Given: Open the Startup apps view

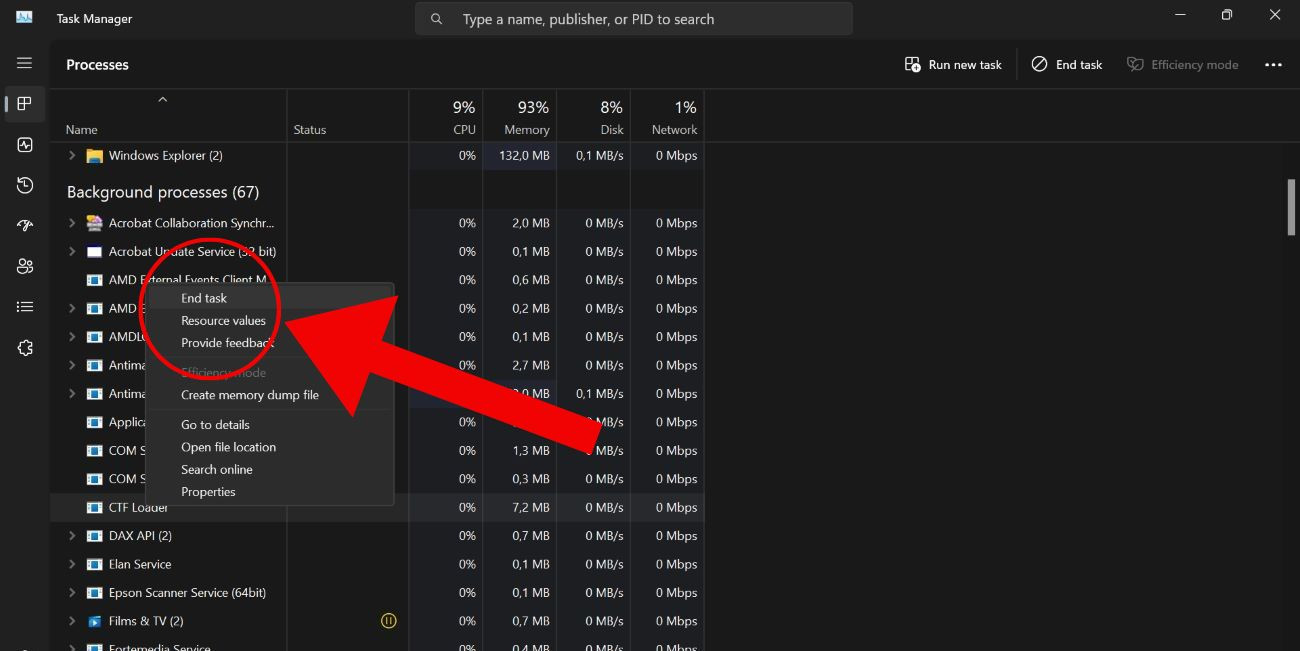Looking at the screenshot, I should [24, 225].
